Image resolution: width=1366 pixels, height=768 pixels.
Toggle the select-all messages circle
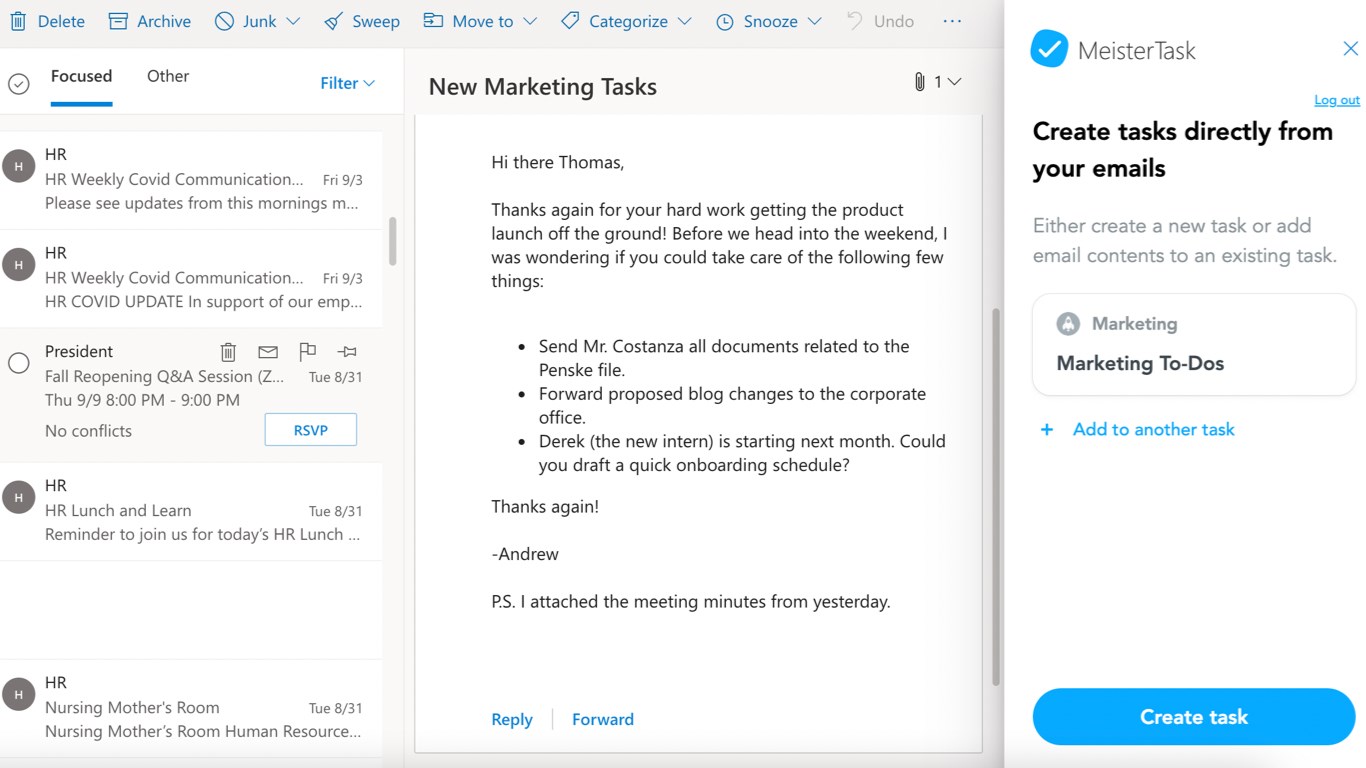pyautogui.click(x=18, y=84)
